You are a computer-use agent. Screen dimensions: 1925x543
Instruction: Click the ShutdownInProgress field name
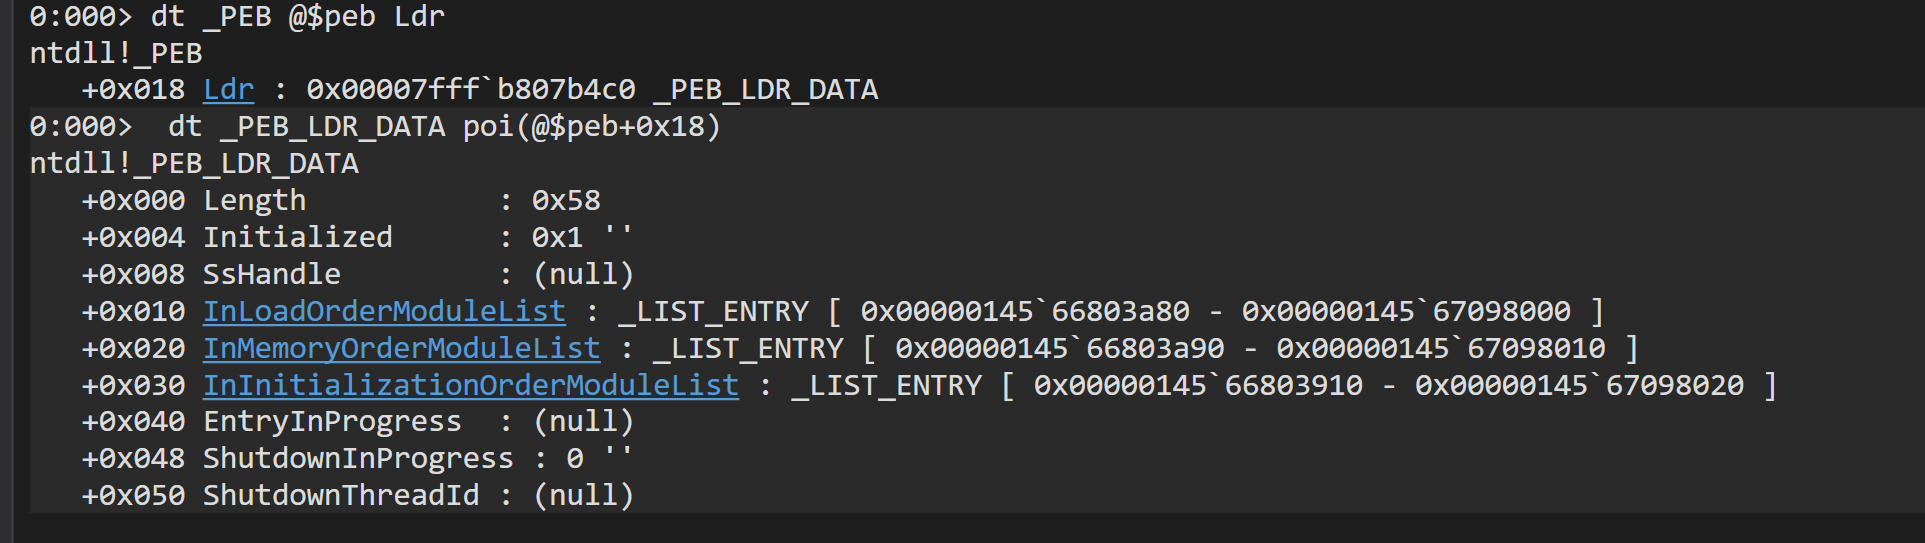click(358, 459)
